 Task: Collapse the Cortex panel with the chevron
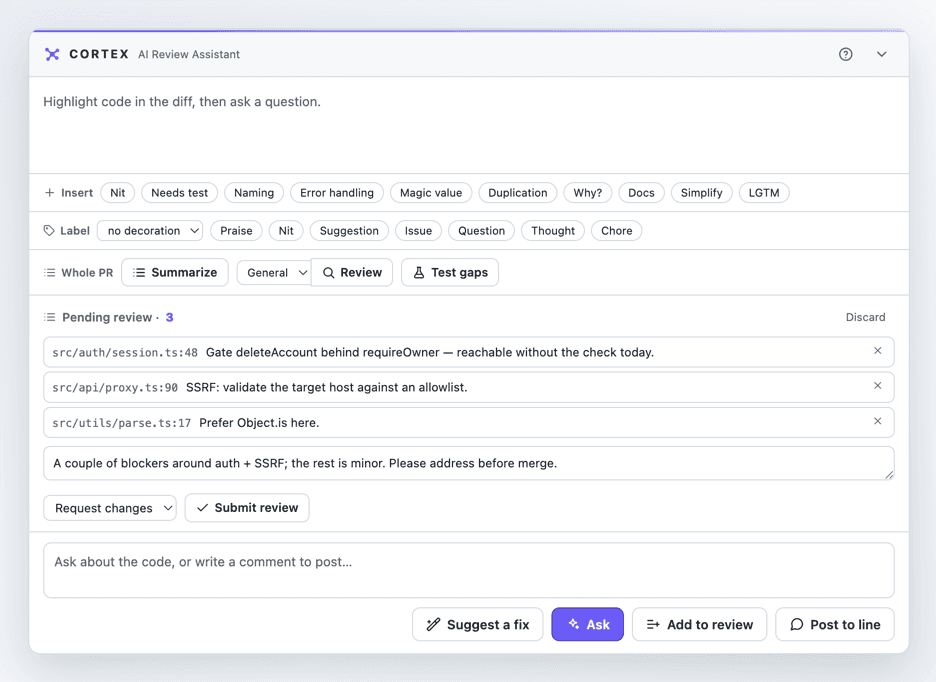[x=881, y=54]
